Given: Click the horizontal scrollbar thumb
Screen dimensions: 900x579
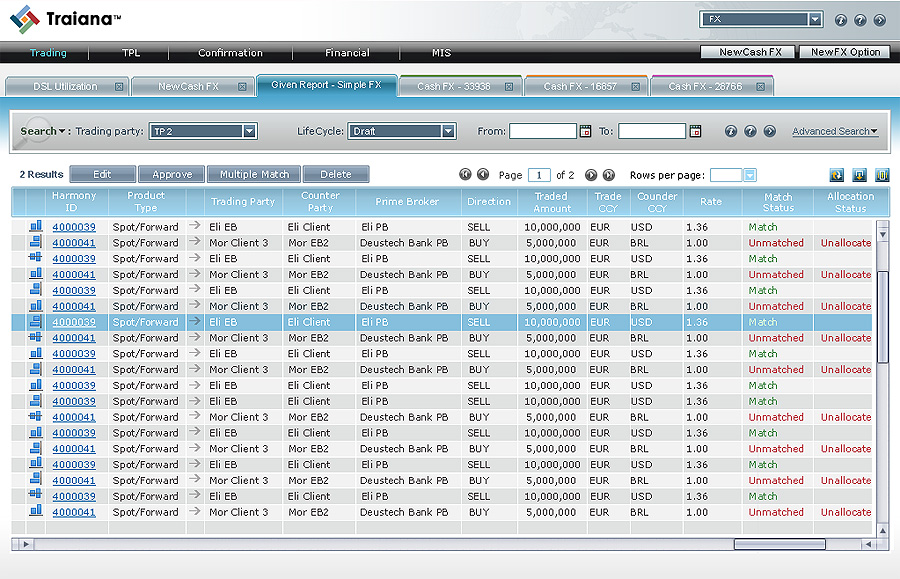Looking at the screenshot, I should click(x=779, y=544).
